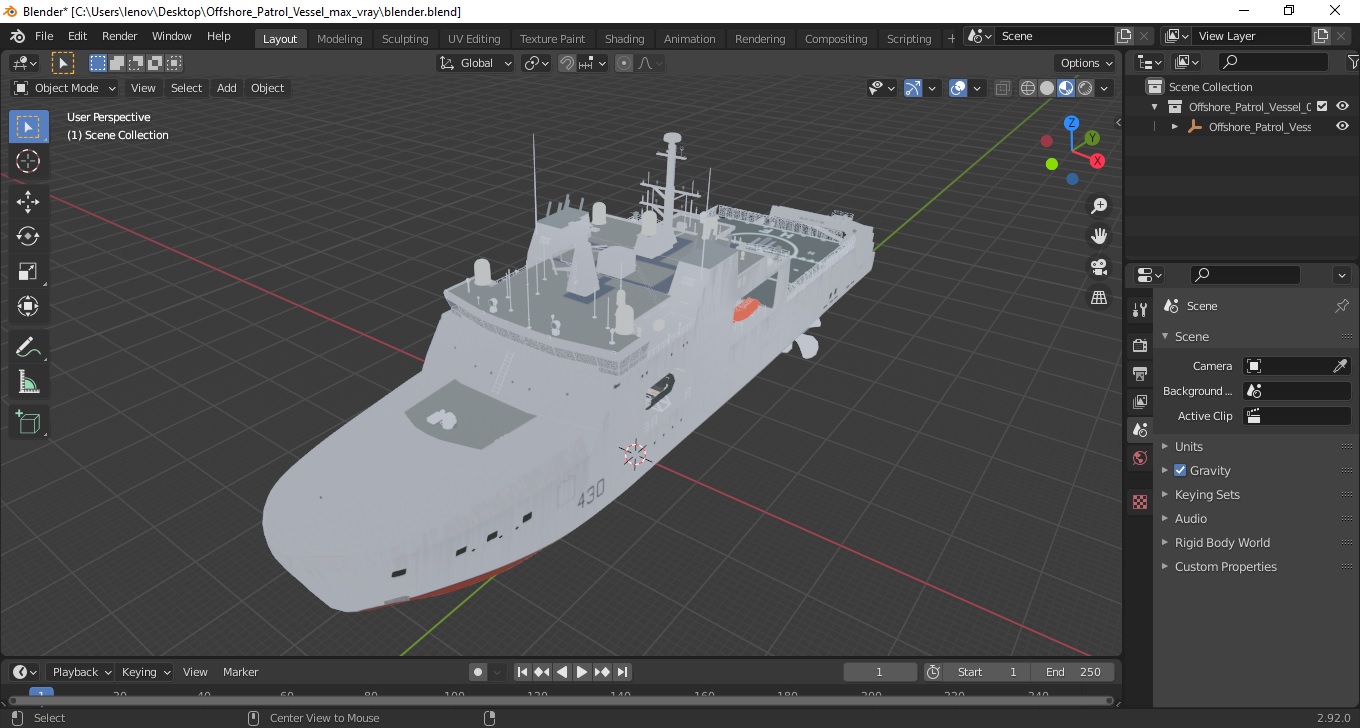Open the Add menu in viewport header
The width and height of the screenshot is (1360, 728).
[227, 88]
